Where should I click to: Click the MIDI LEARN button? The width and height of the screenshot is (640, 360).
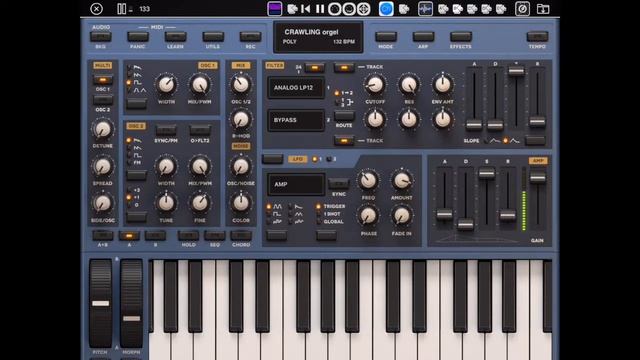pos(176,37)
